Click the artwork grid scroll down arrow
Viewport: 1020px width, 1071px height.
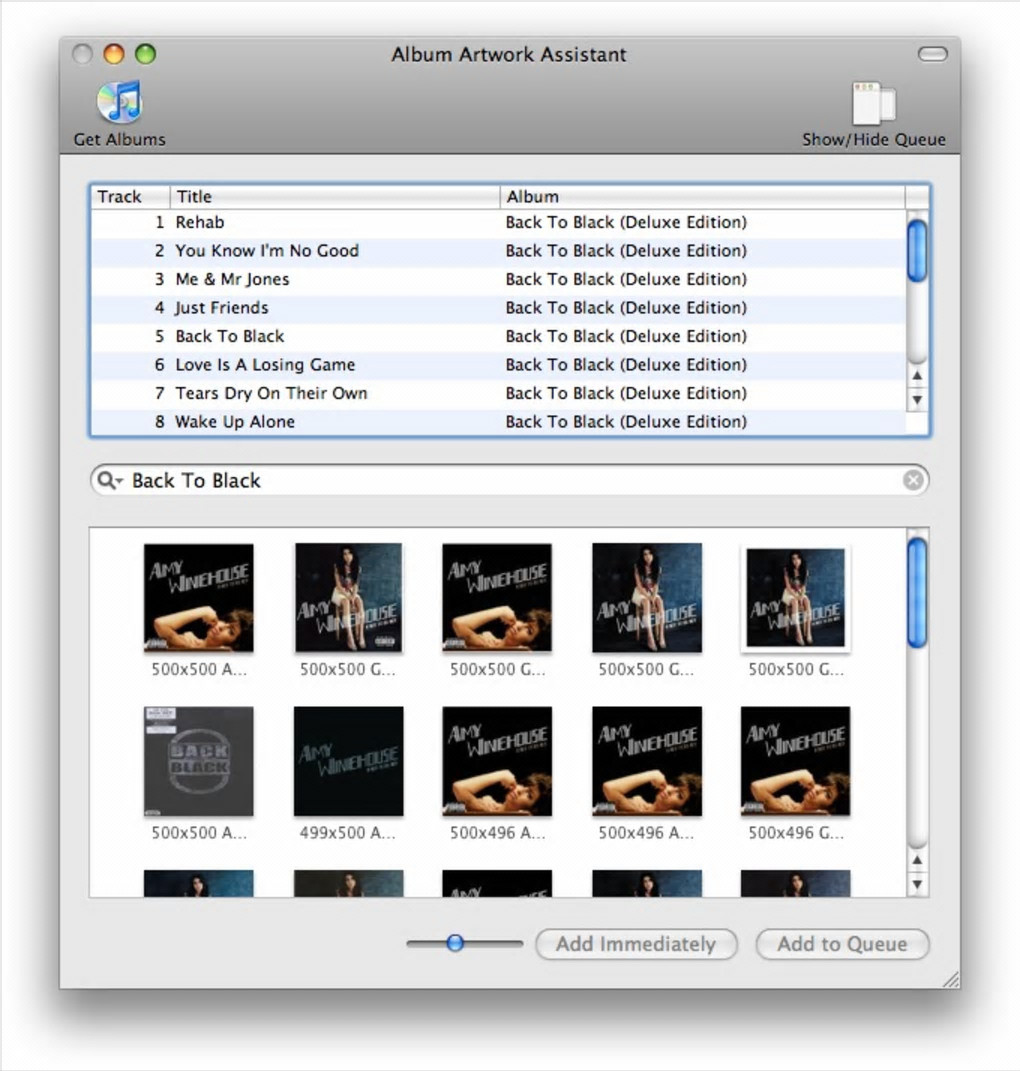pos(917,885)
